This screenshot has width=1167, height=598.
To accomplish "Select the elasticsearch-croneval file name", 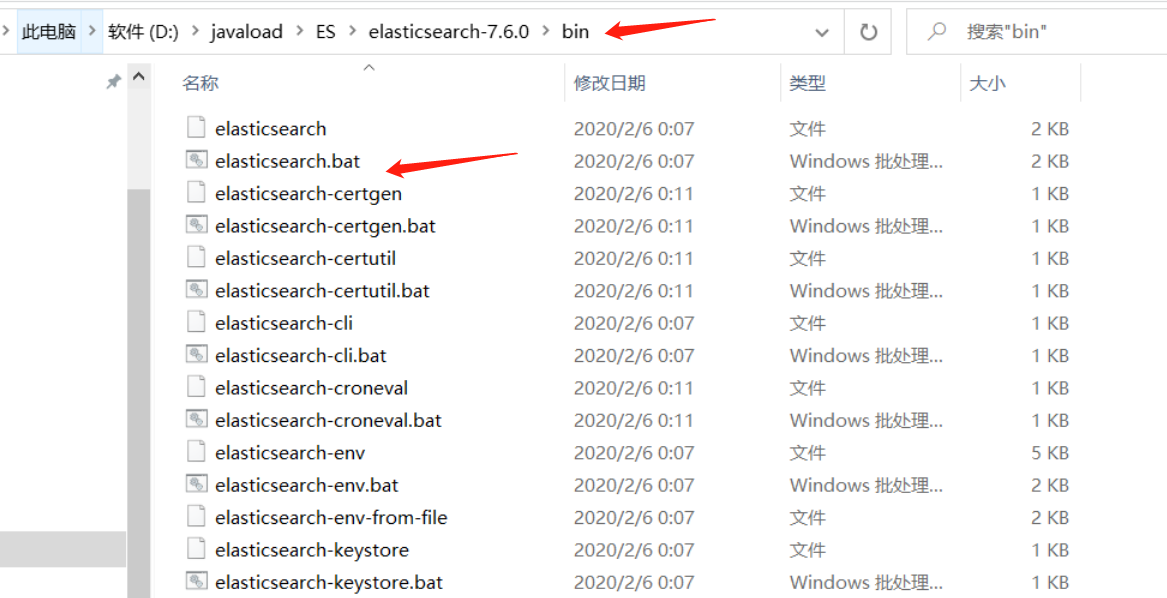I will [x=311, y=388].
